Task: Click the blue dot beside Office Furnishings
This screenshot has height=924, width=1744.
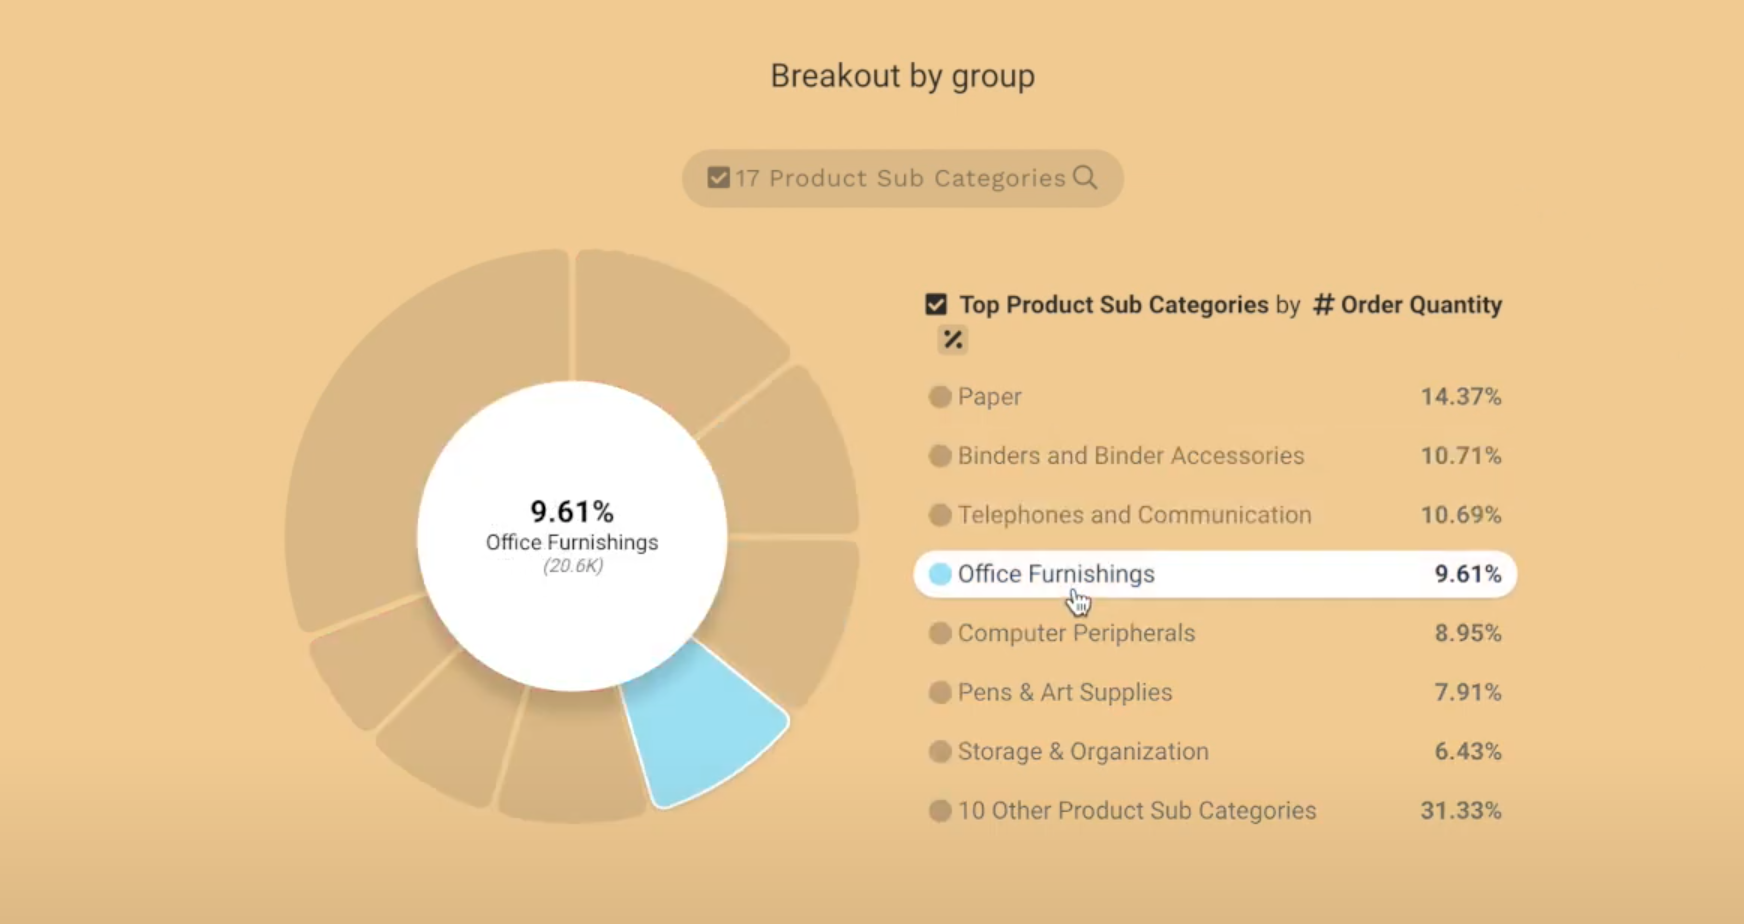Action: 939,574
